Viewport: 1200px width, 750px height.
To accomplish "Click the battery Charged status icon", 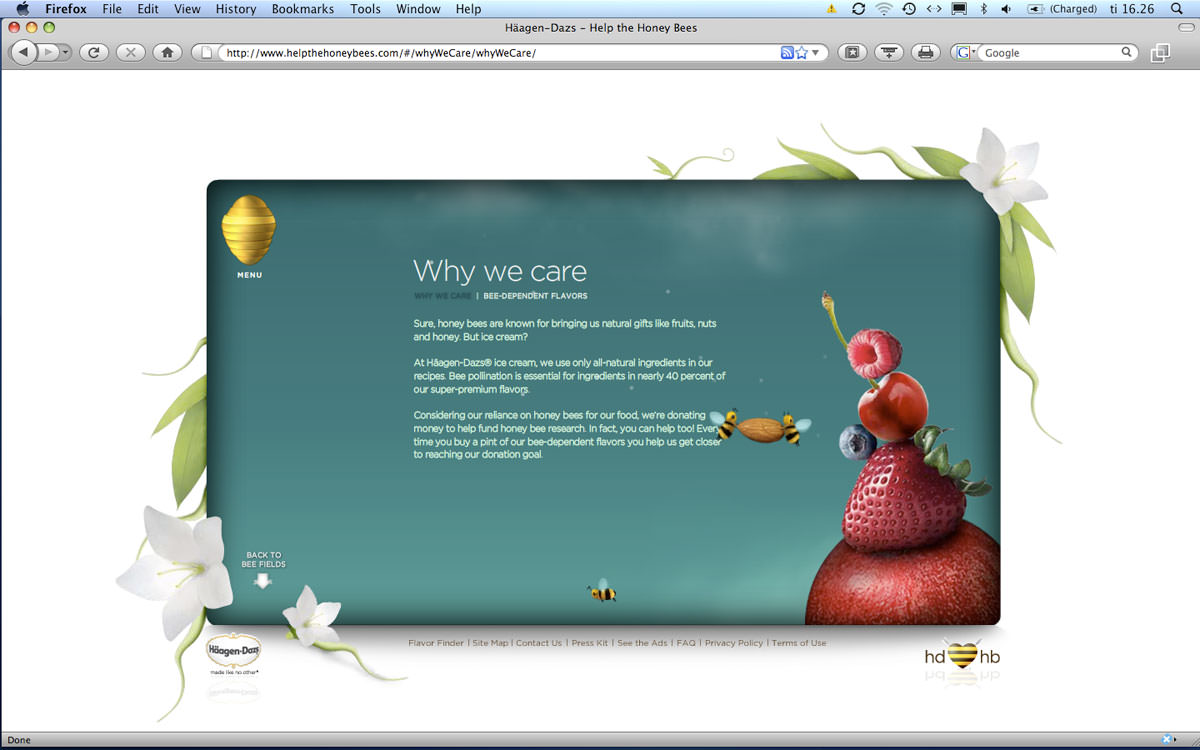I will click(1061, 9).
